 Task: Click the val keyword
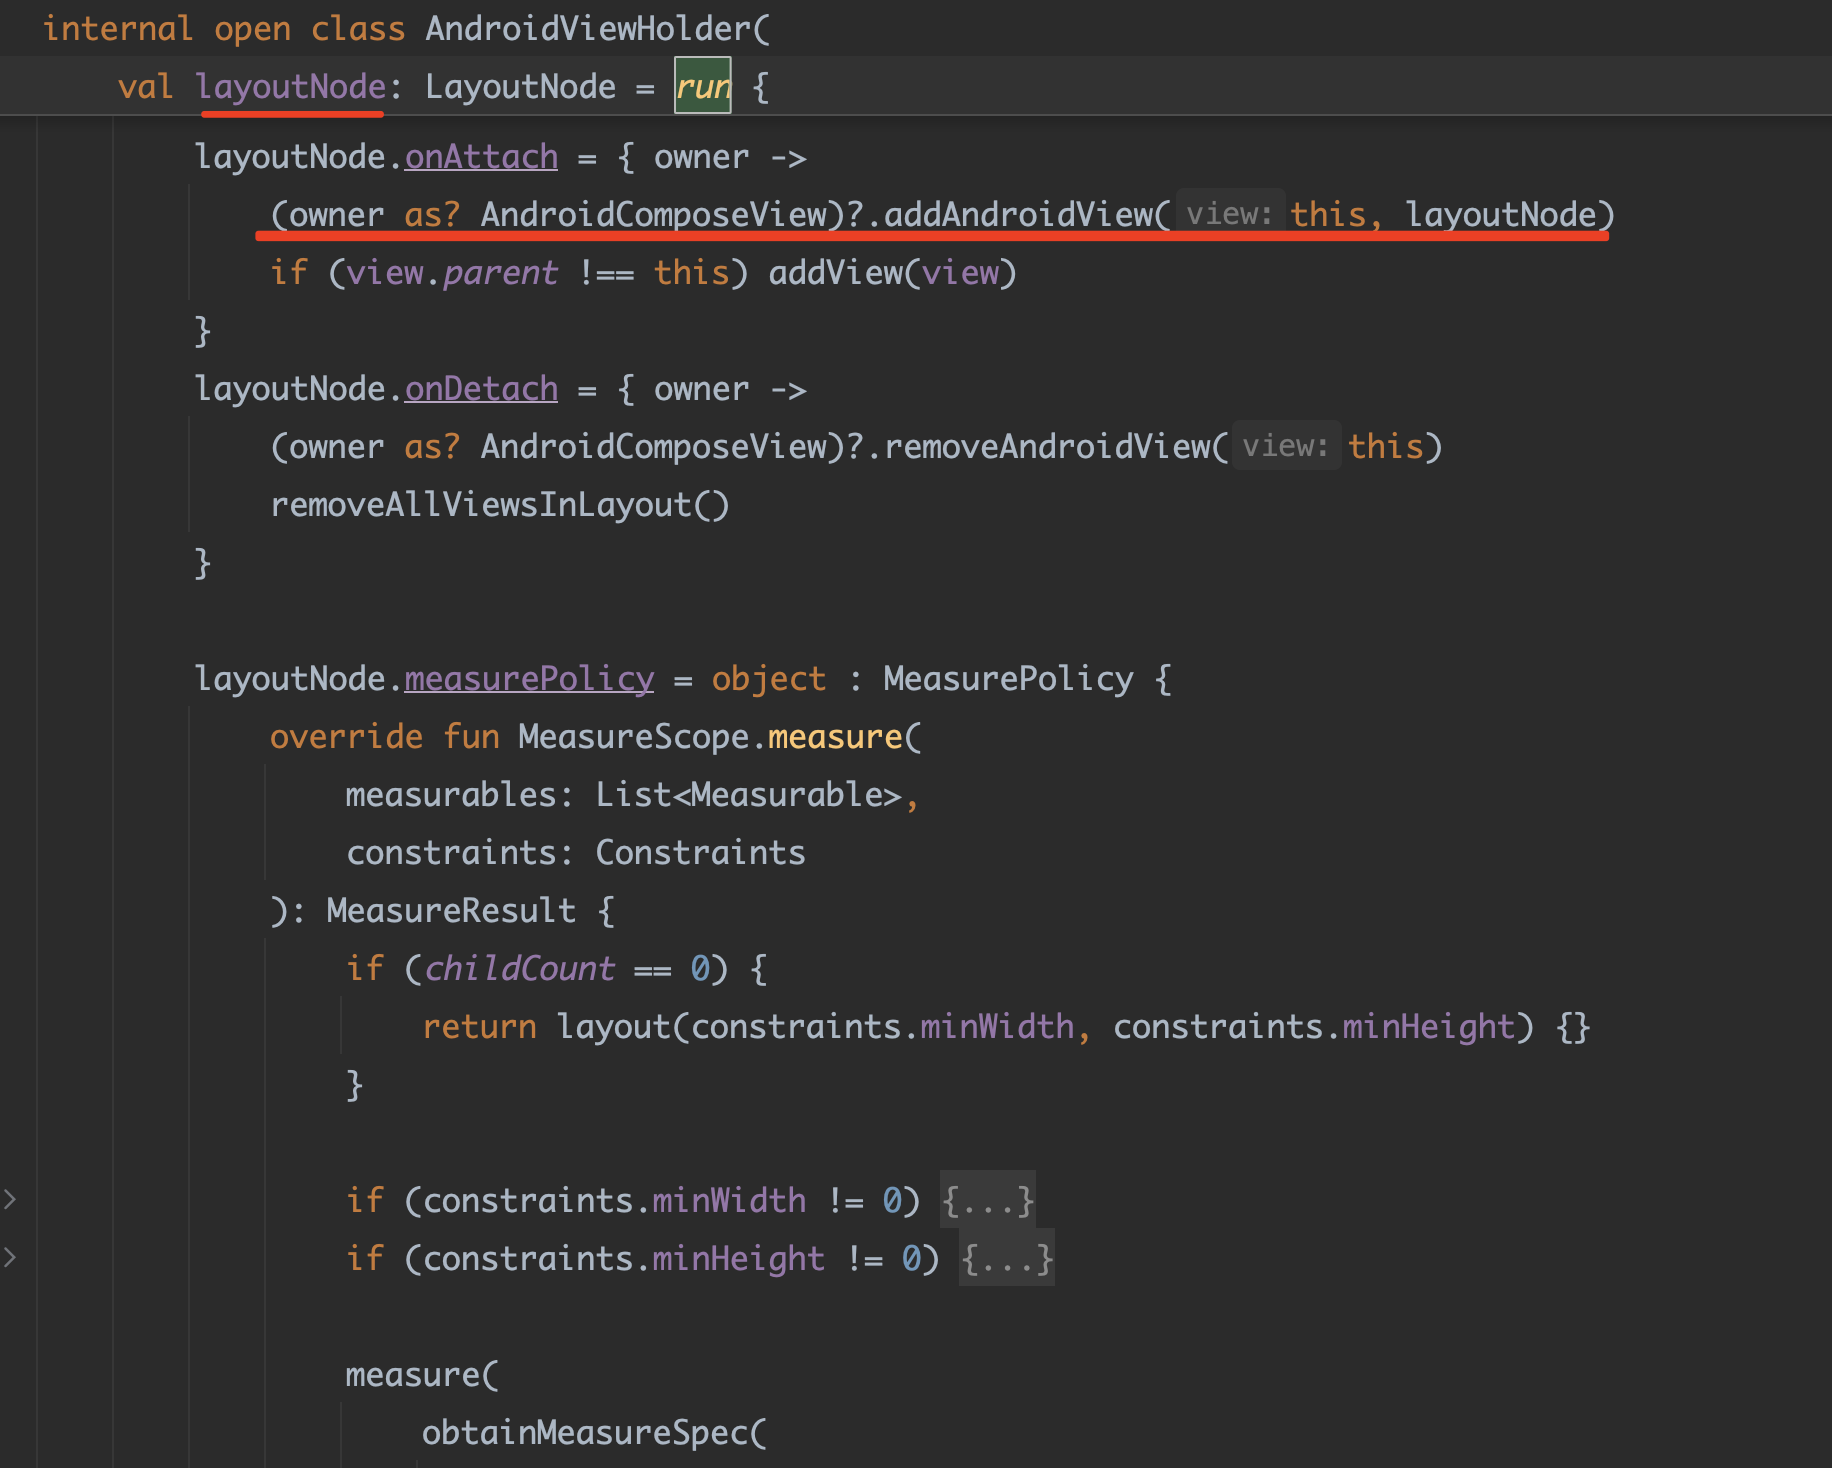click(x=145, y=86)
